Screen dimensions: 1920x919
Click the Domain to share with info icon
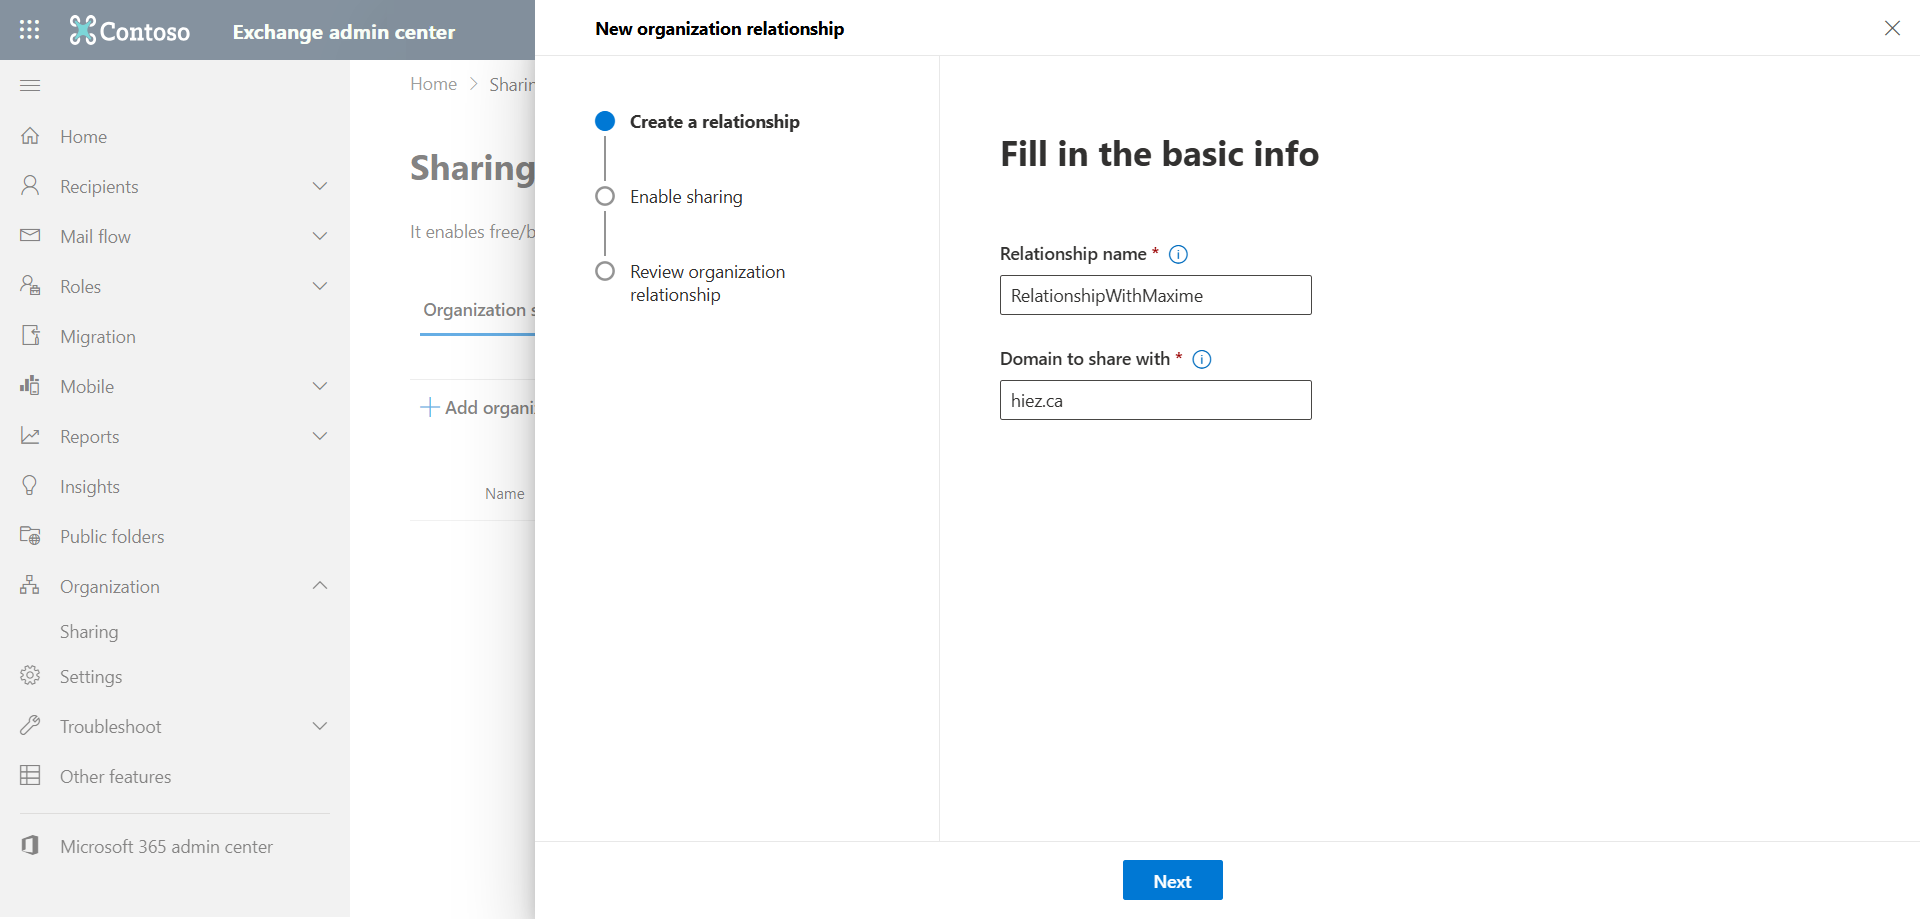point(1202,359)
